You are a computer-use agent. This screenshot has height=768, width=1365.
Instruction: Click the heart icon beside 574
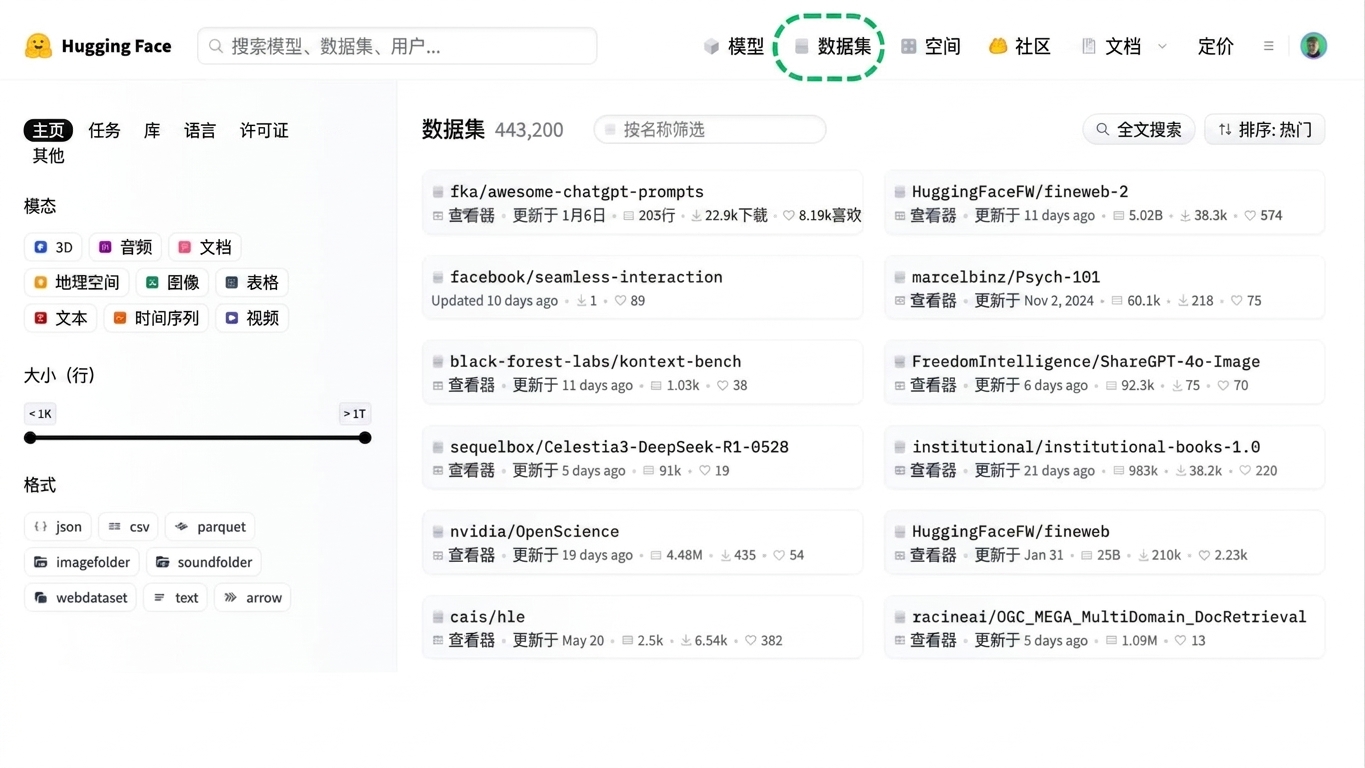(x=1250, y=216)
